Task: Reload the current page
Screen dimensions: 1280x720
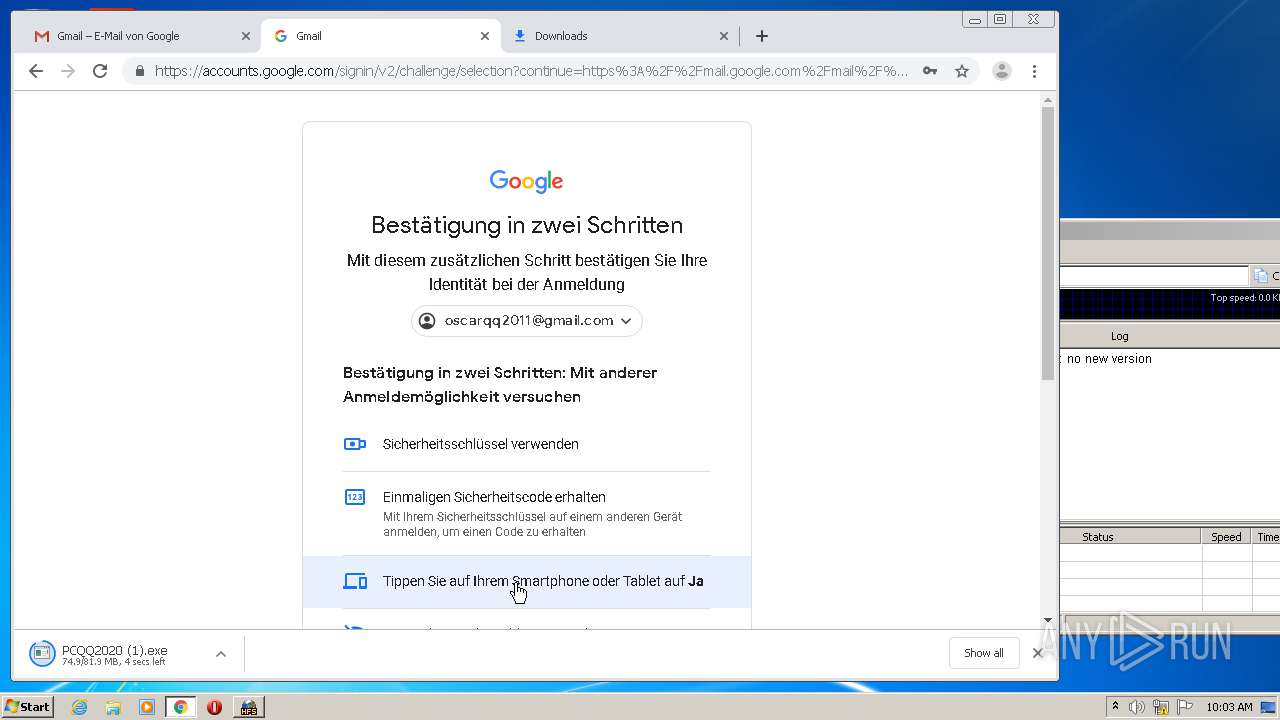Action: tap(100, 71)
